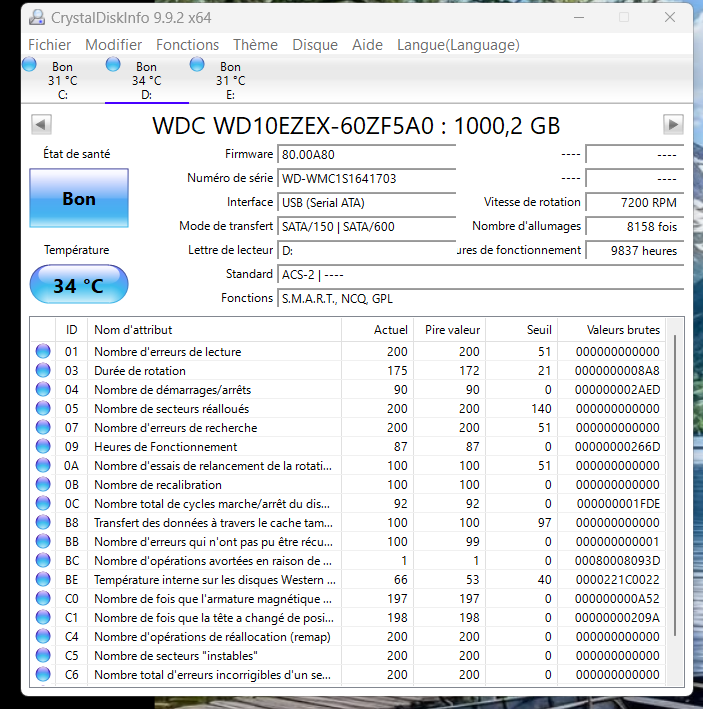Open the Fichier menu
Screen dimensions: 703x709
(x=49, y=45)
